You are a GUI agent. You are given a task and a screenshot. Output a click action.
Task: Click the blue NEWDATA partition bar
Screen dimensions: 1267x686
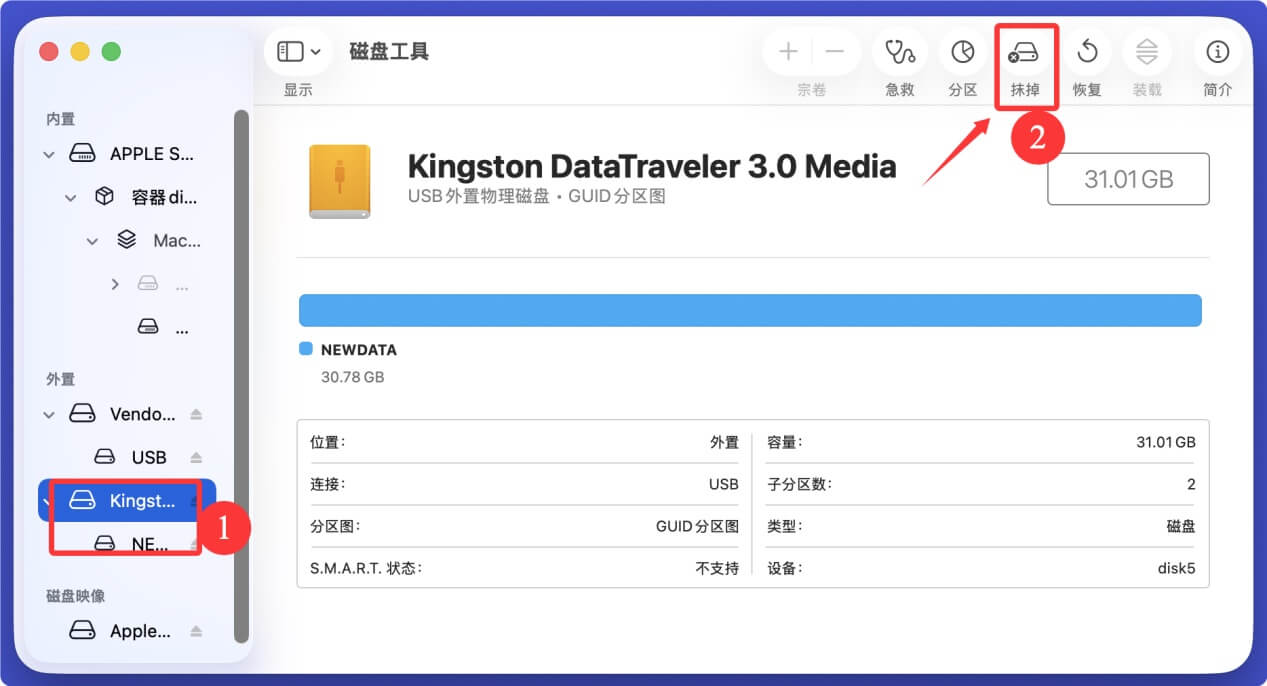click(750, 310)
